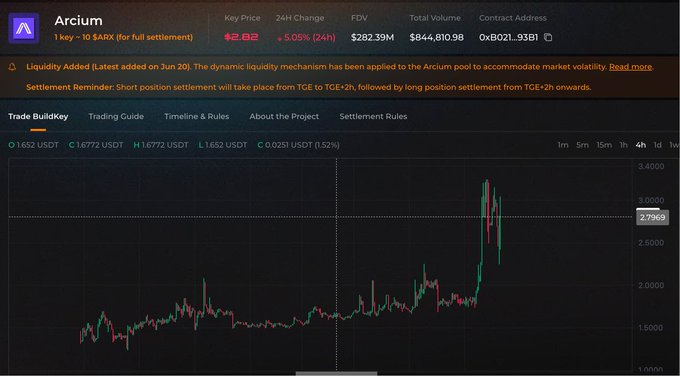Image resolution: width=680 pixels, height=376 pixels.
Task: Copy the contract address with copy icon
Action: 548,37
